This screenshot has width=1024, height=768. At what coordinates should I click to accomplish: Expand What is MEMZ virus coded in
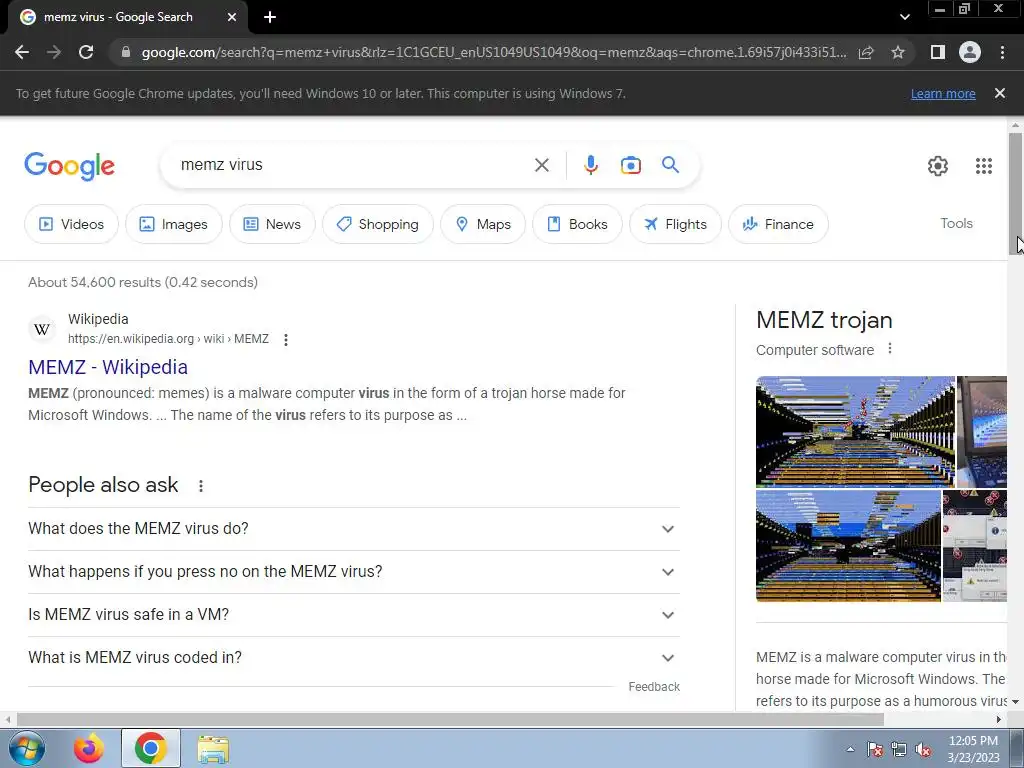point(353,658)
